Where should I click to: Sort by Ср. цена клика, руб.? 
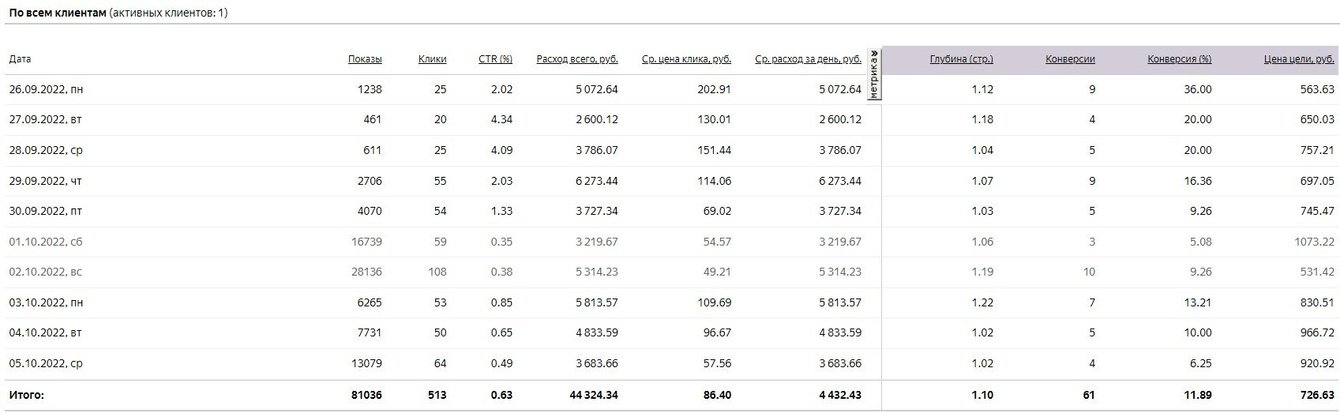point(686,59)
